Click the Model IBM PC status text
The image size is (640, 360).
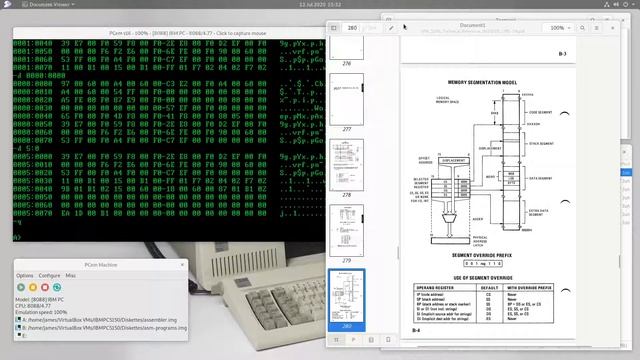(40, 300)
